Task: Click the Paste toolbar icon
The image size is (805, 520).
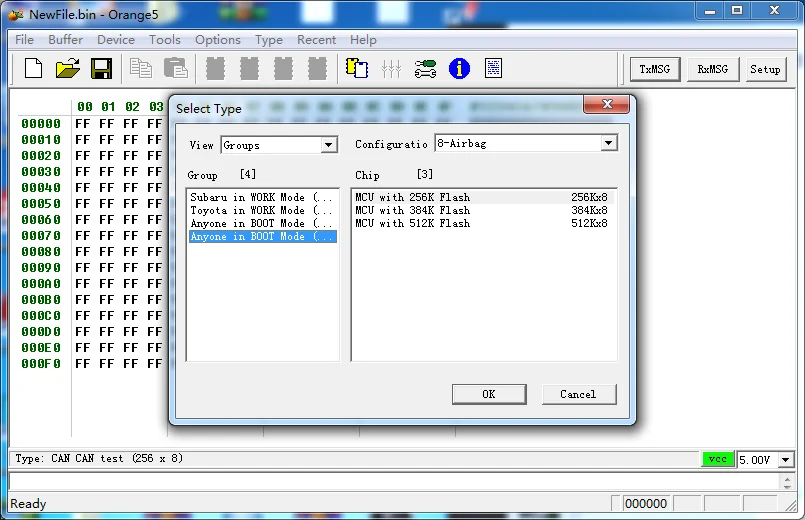Action: (176, 68)
